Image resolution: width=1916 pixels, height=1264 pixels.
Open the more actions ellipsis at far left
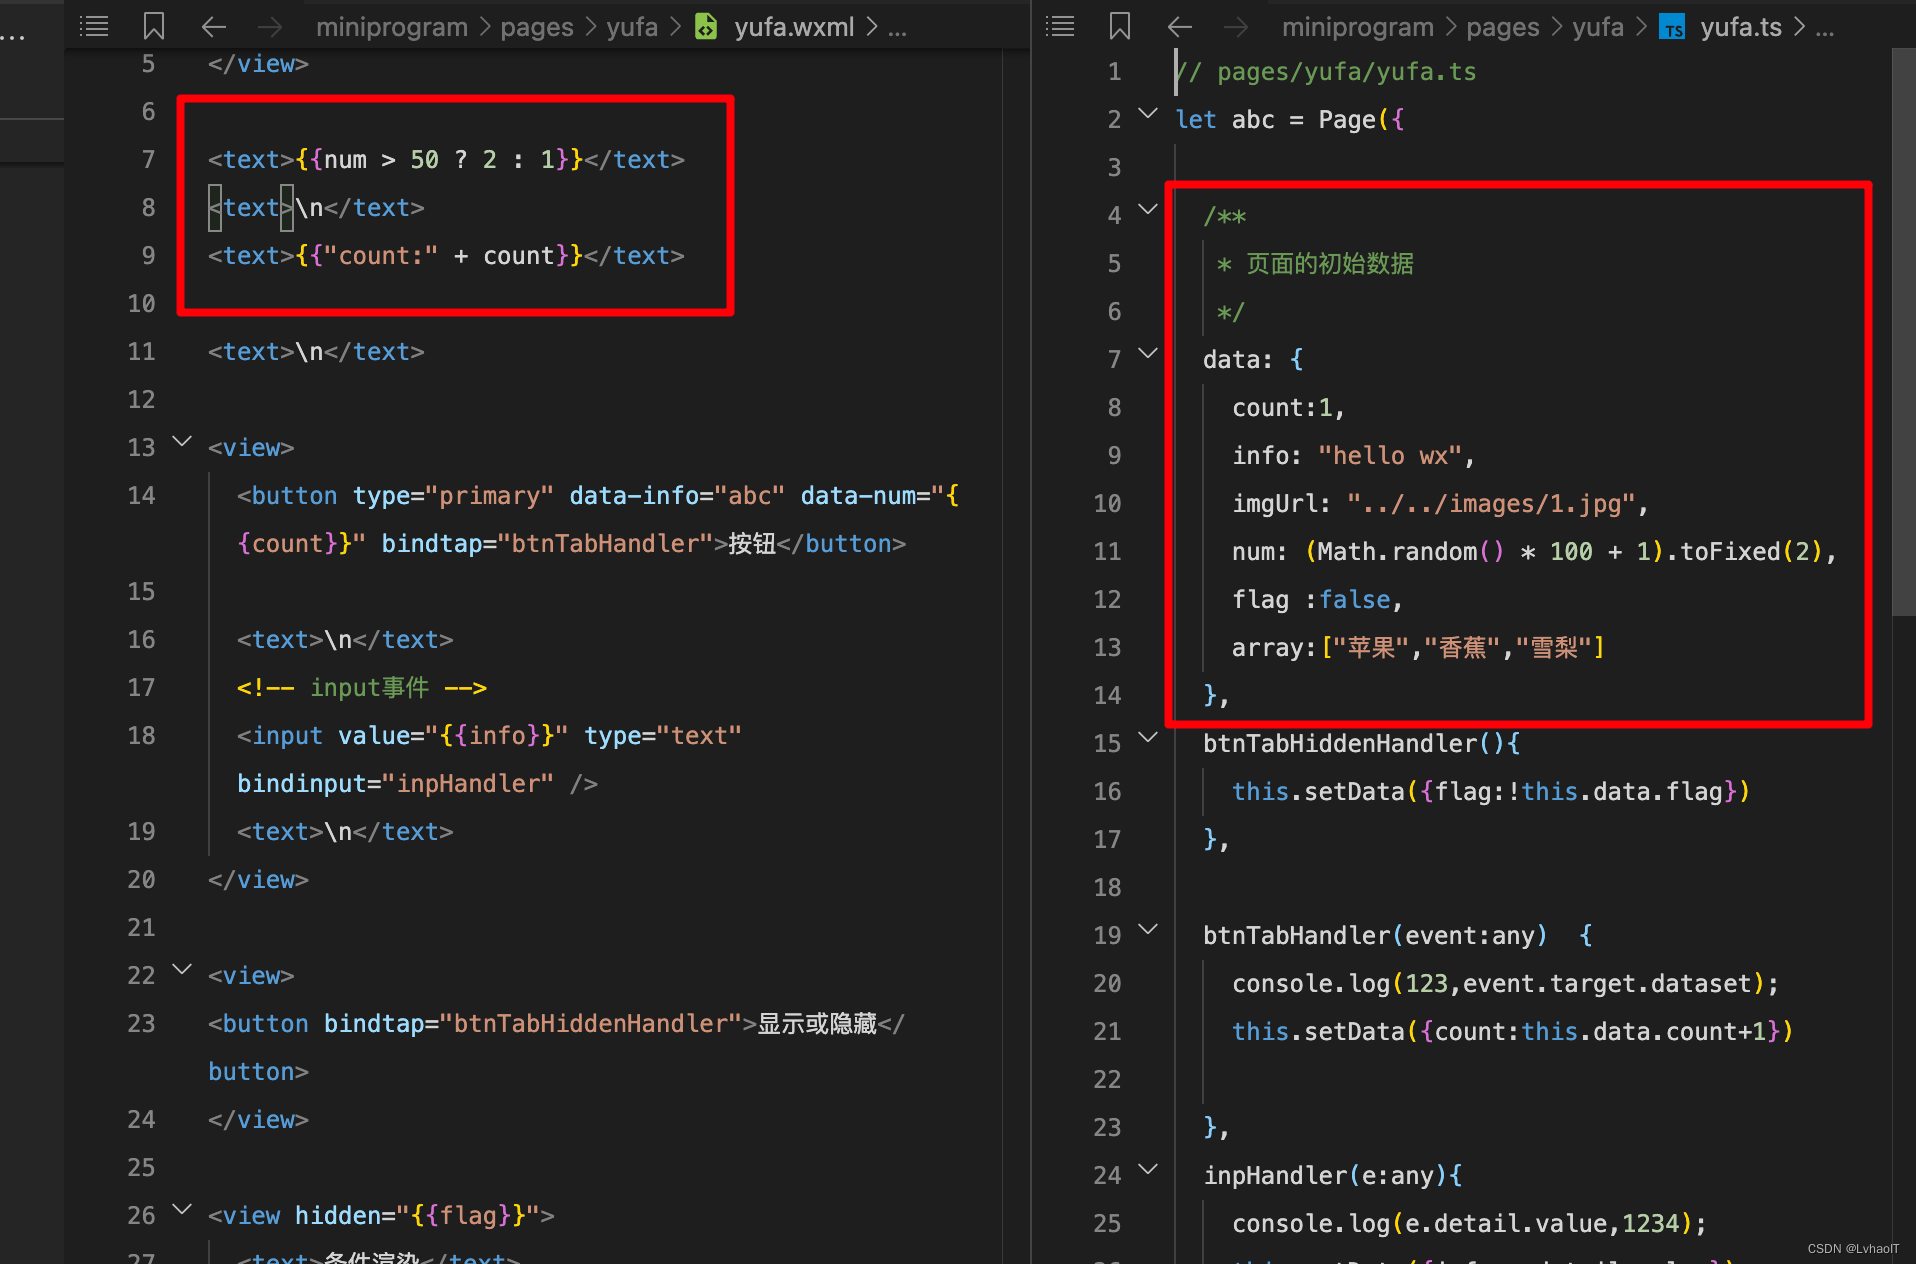pyautogui.click(x=13, y=37)
